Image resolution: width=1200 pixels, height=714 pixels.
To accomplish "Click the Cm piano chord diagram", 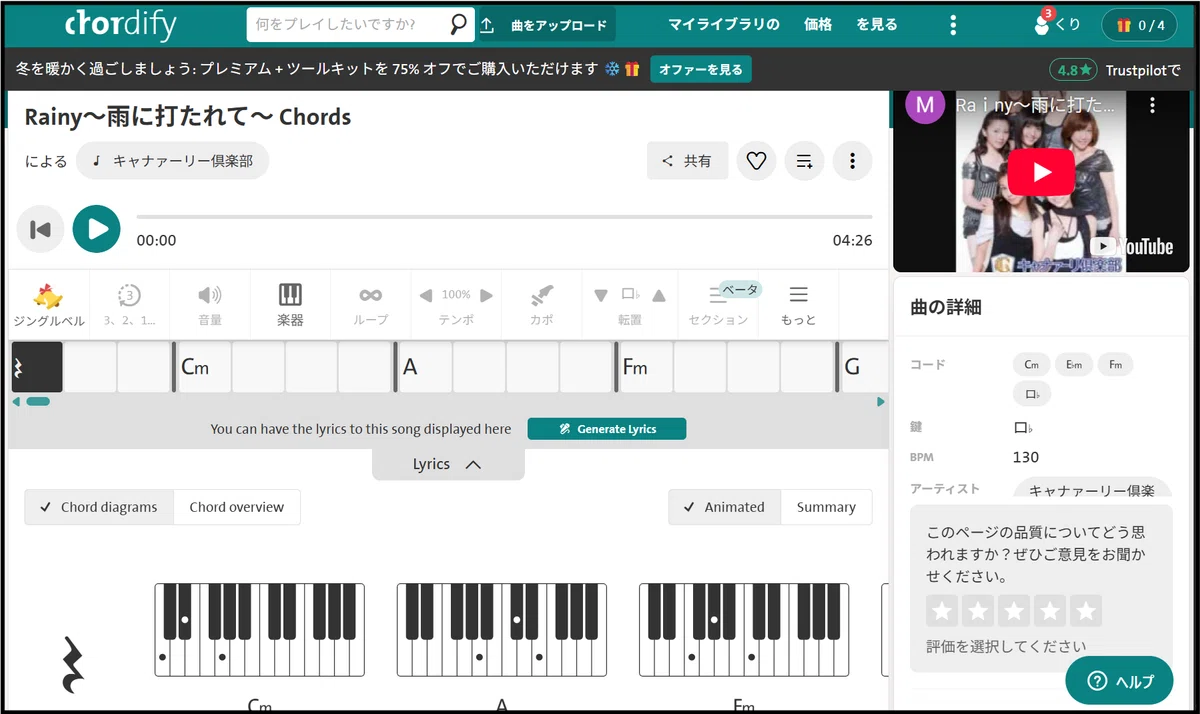I will pyautogui.click(x=260, y=630).
